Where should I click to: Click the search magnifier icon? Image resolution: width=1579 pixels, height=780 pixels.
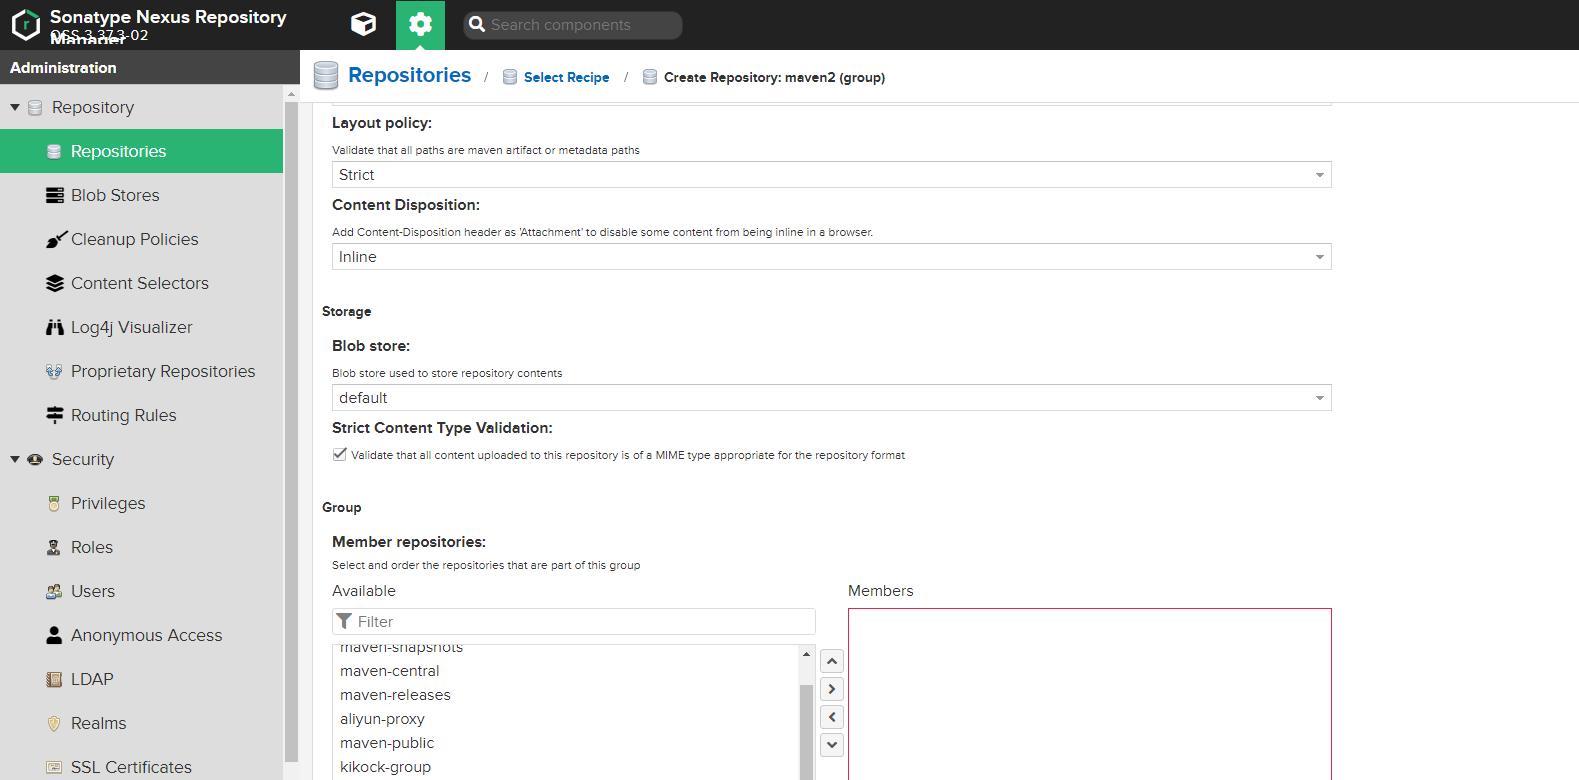[477, 24]
